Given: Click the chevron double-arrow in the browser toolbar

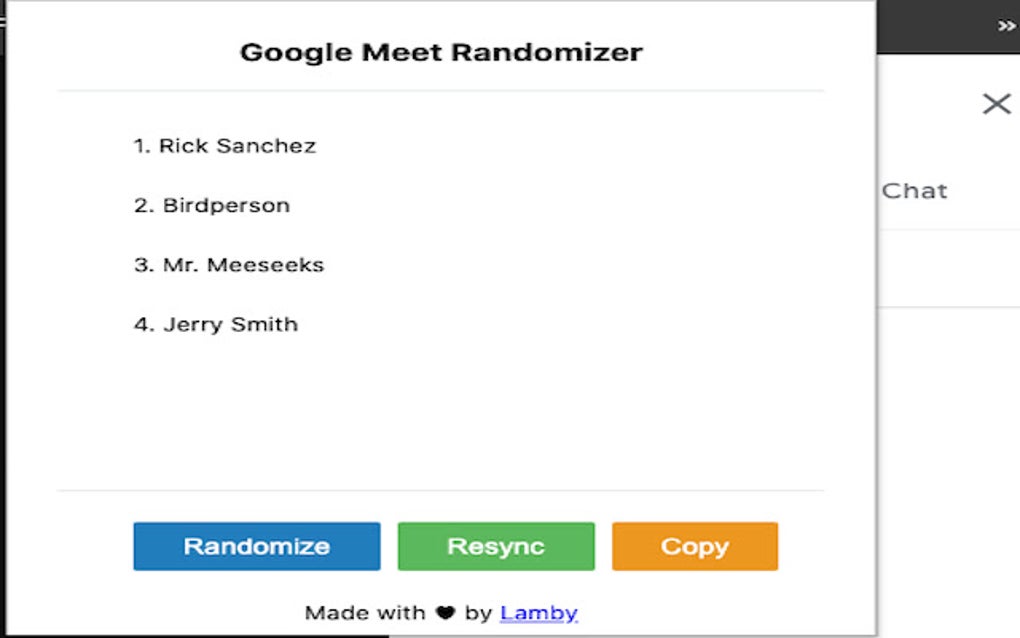Looking at the screenshot, I should [1005, 23].
